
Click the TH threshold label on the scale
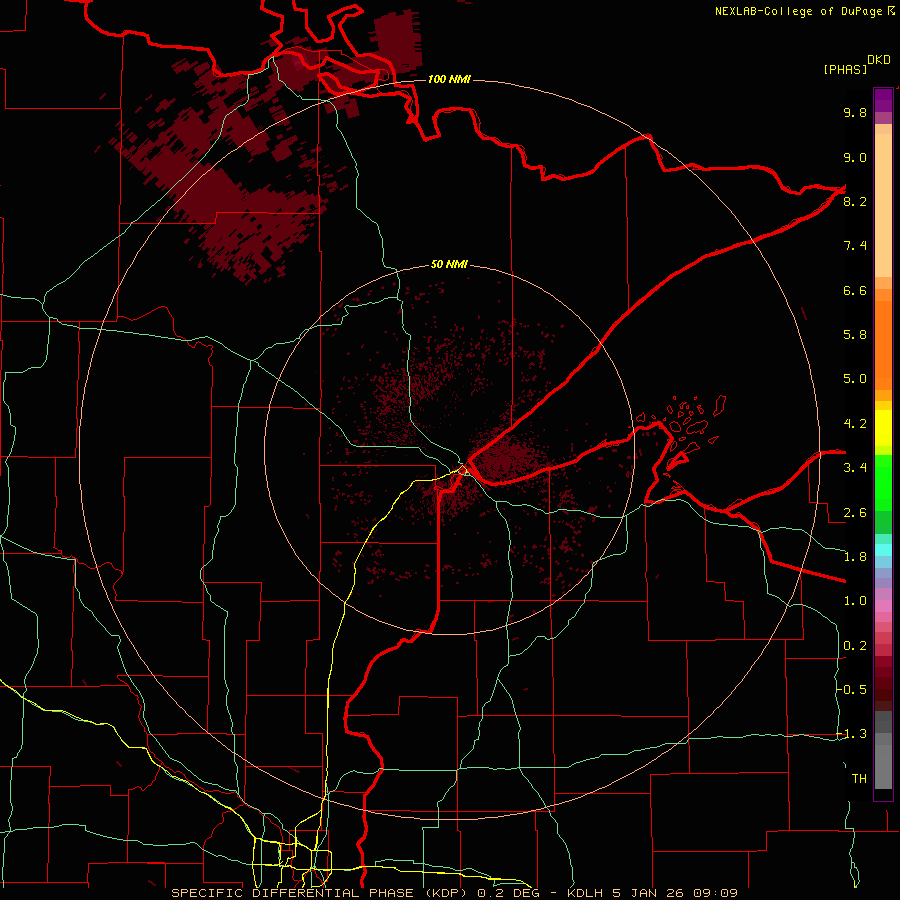click(859, 779)
